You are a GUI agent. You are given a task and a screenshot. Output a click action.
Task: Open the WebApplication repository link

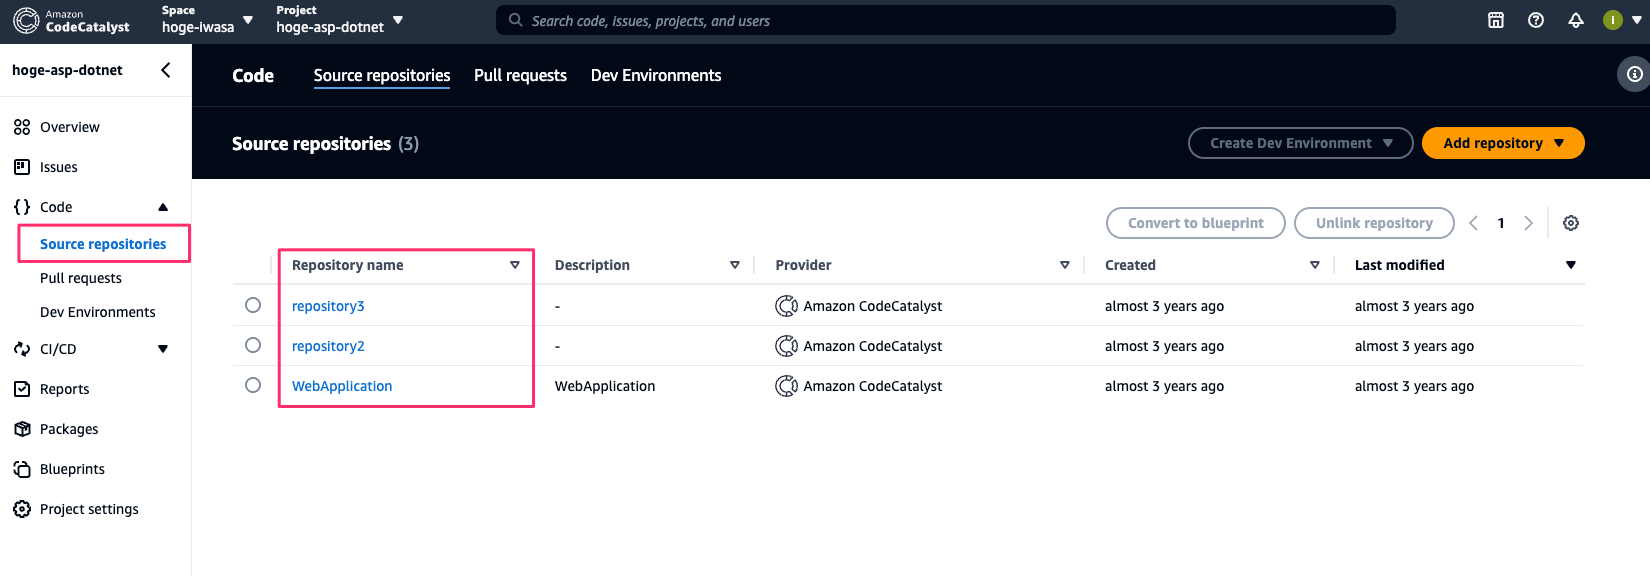pyautogui.click(x=342, y=386)
